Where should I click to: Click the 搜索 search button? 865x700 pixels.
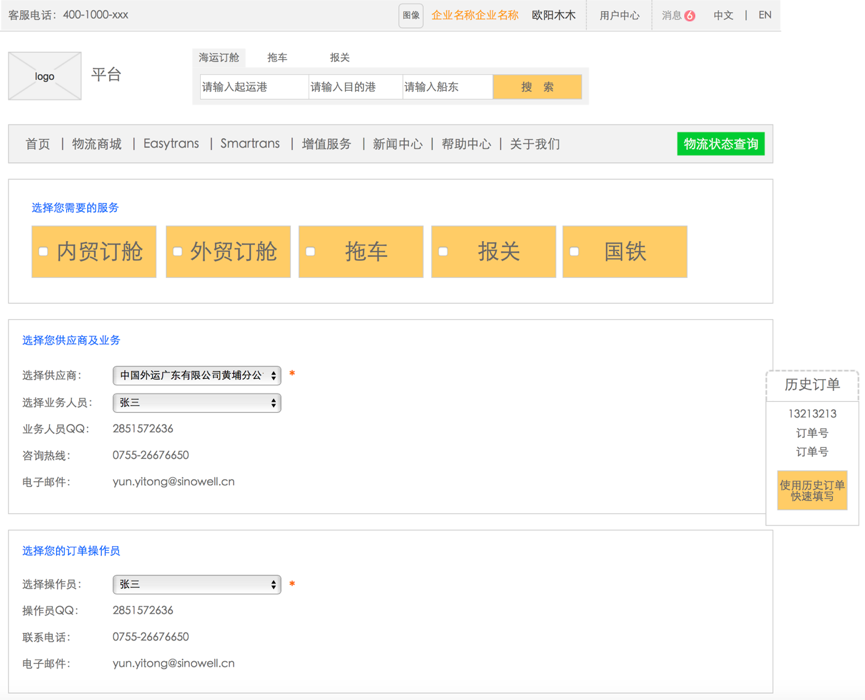coord(537,87)
